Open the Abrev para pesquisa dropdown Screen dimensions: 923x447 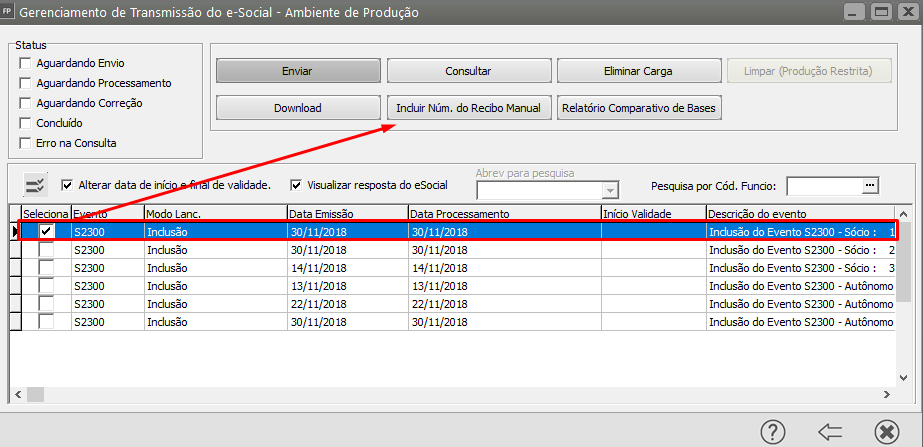[611, 191]
